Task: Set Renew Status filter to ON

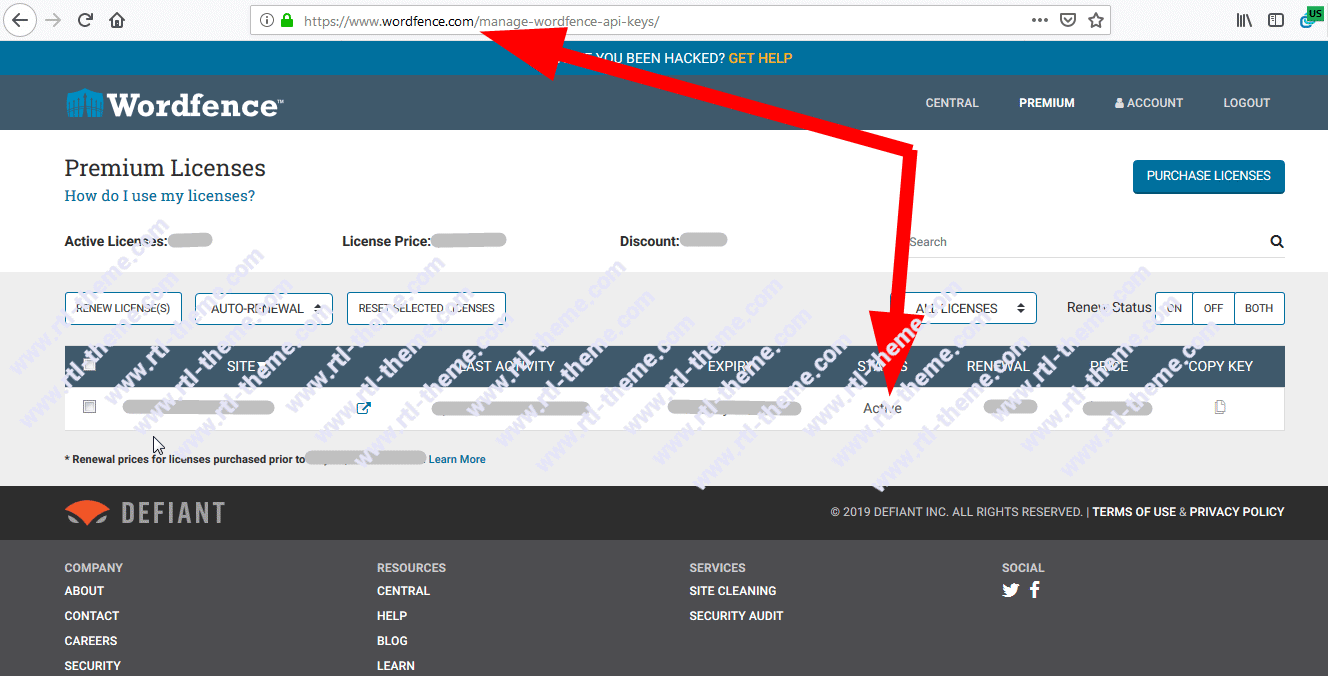Action: point(1175,308)
